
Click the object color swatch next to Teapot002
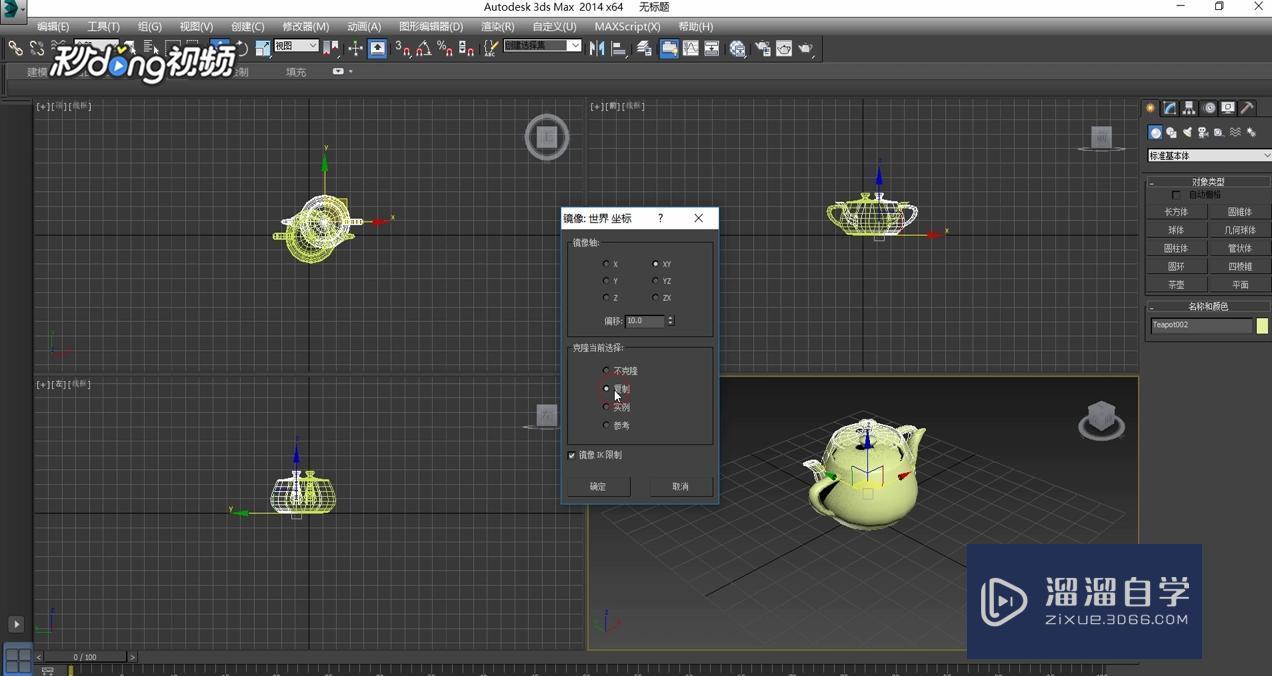[x=1261, y=325]
